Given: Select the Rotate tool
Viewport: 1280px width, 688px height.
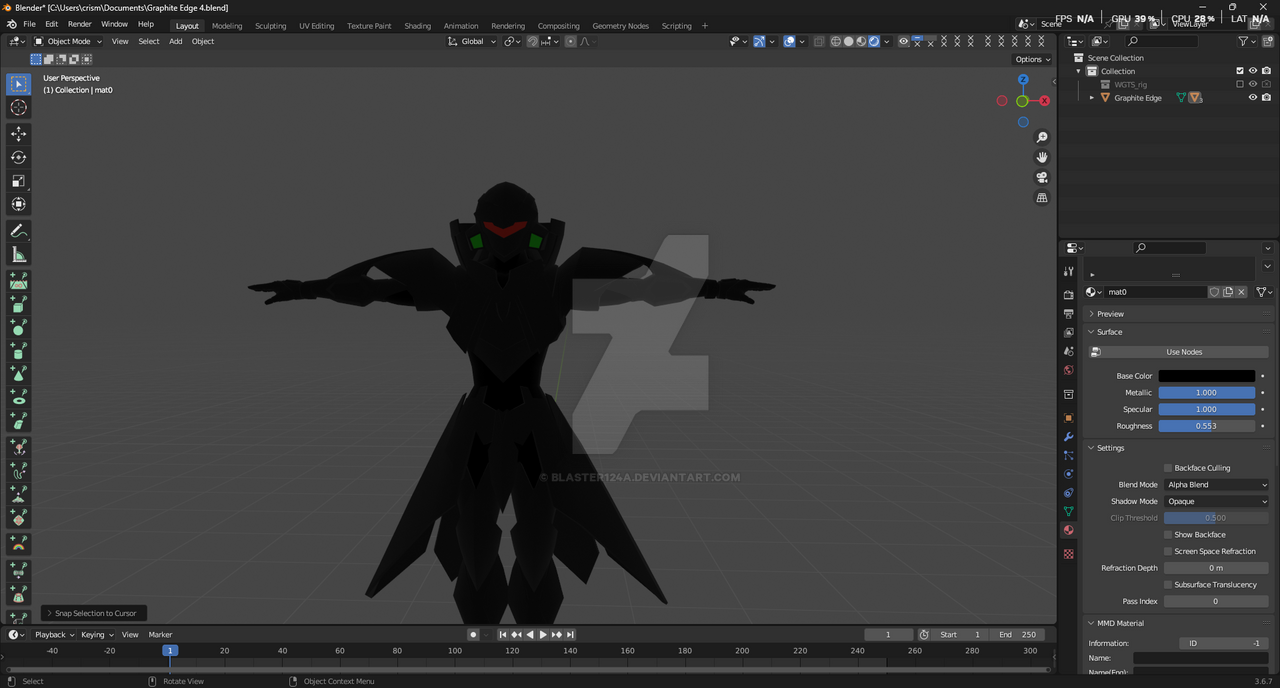Looking at the screenshot, I should pyautogui.click(x=18, y=157).
